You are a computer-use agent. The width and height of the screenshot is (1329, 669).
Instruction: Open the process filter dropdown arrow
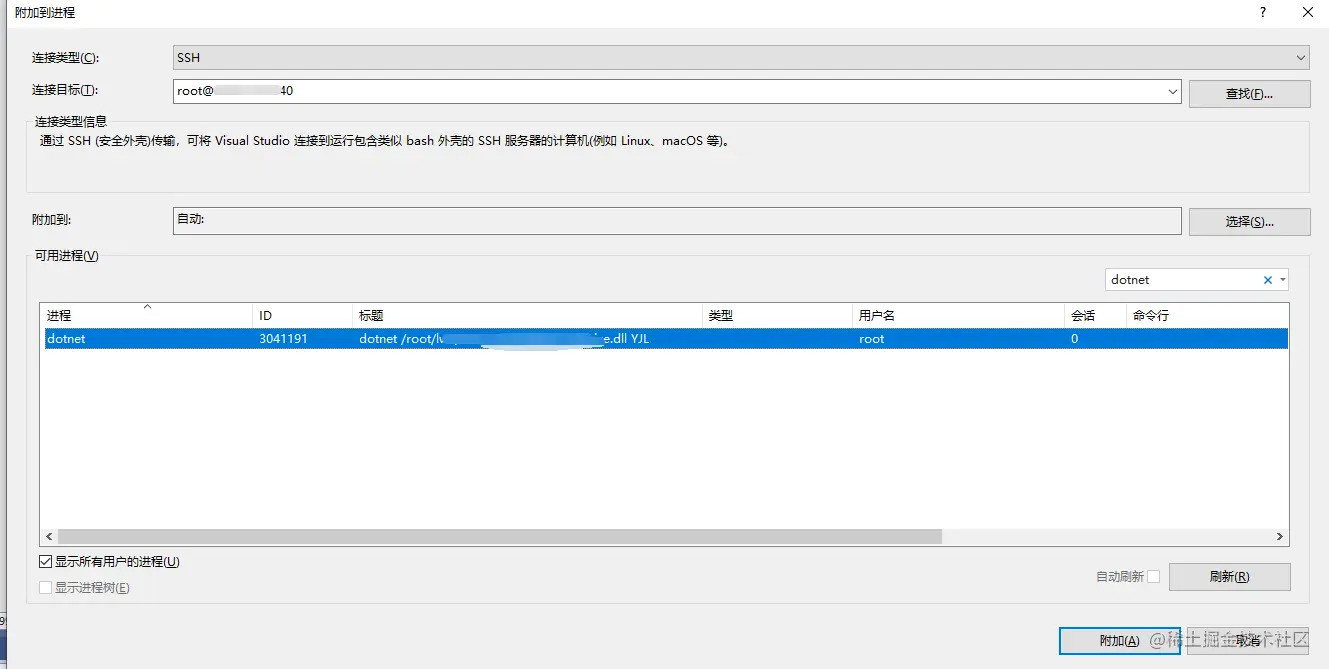click(x=1283, y=280)
